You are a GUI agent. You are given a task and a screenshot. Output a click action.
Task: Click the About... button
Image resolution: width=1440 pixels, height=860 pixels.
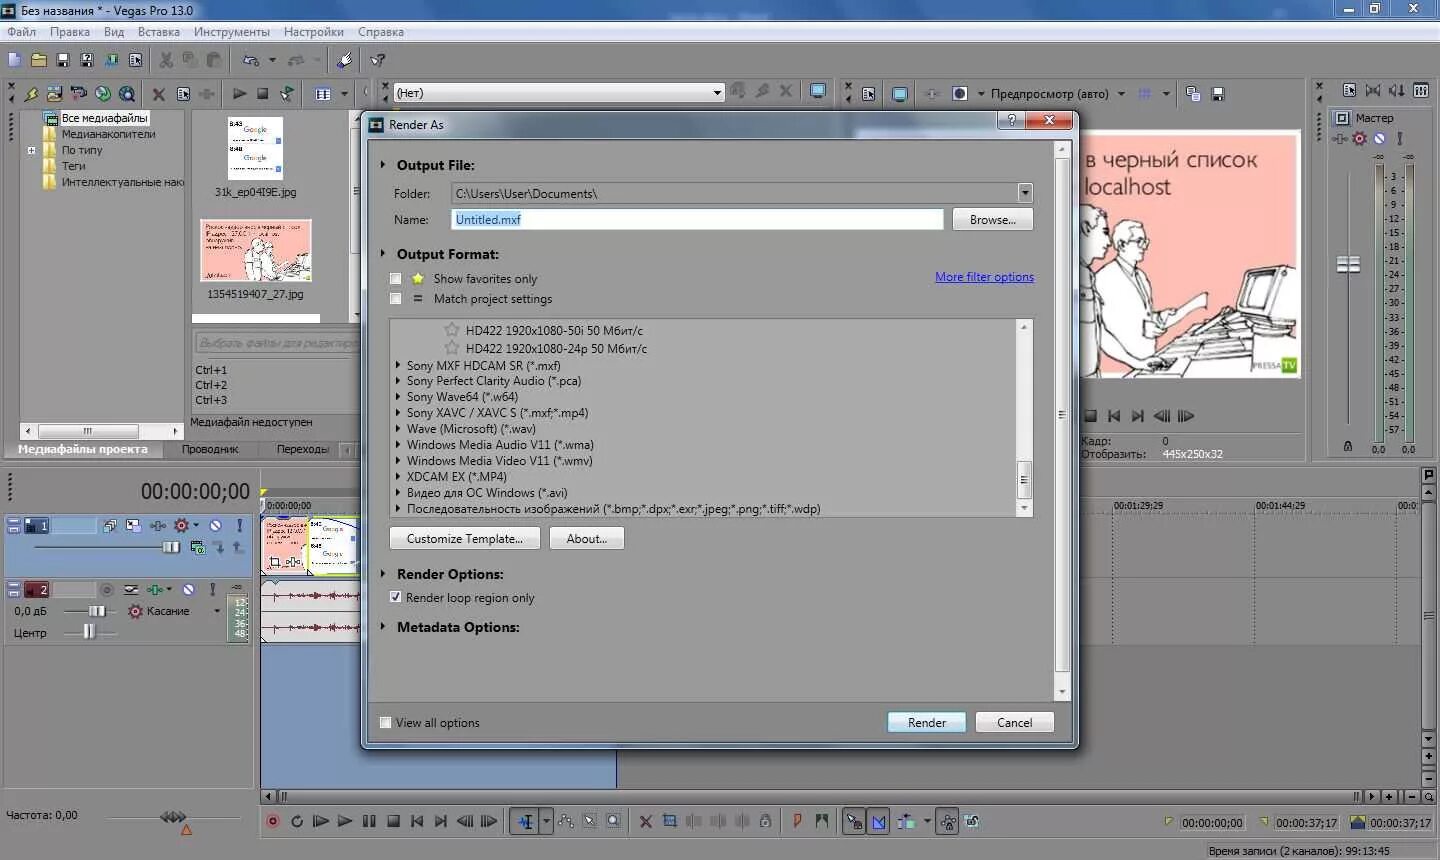(x=586, y=538)
